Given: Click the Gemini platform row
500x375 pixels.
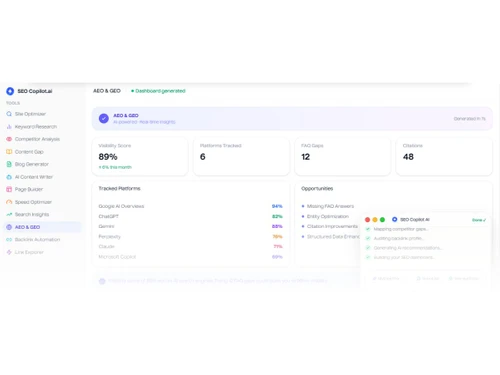Looking at the screenshot, I should [x=191, y=226].
